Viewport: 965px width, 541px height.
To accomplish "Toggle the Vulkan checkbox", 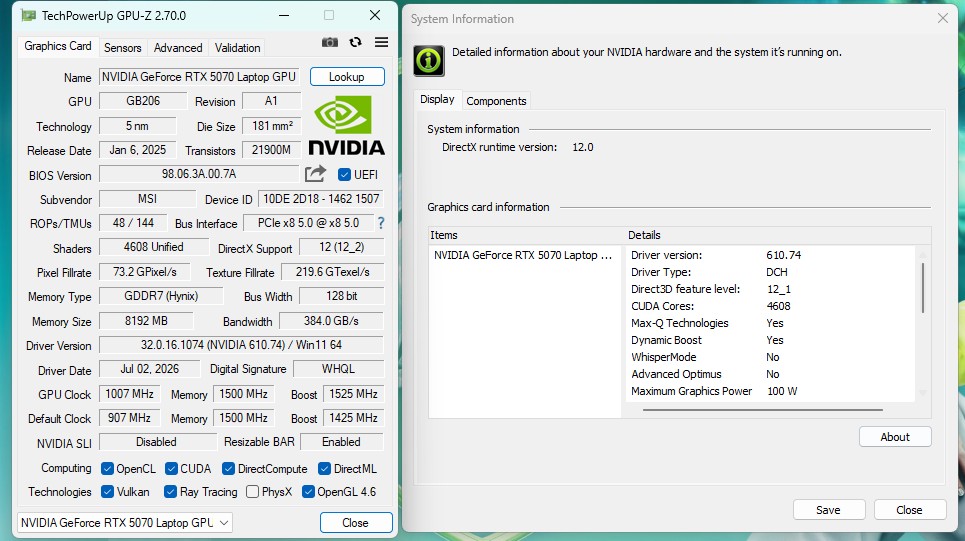I will [x=107, y=492].
